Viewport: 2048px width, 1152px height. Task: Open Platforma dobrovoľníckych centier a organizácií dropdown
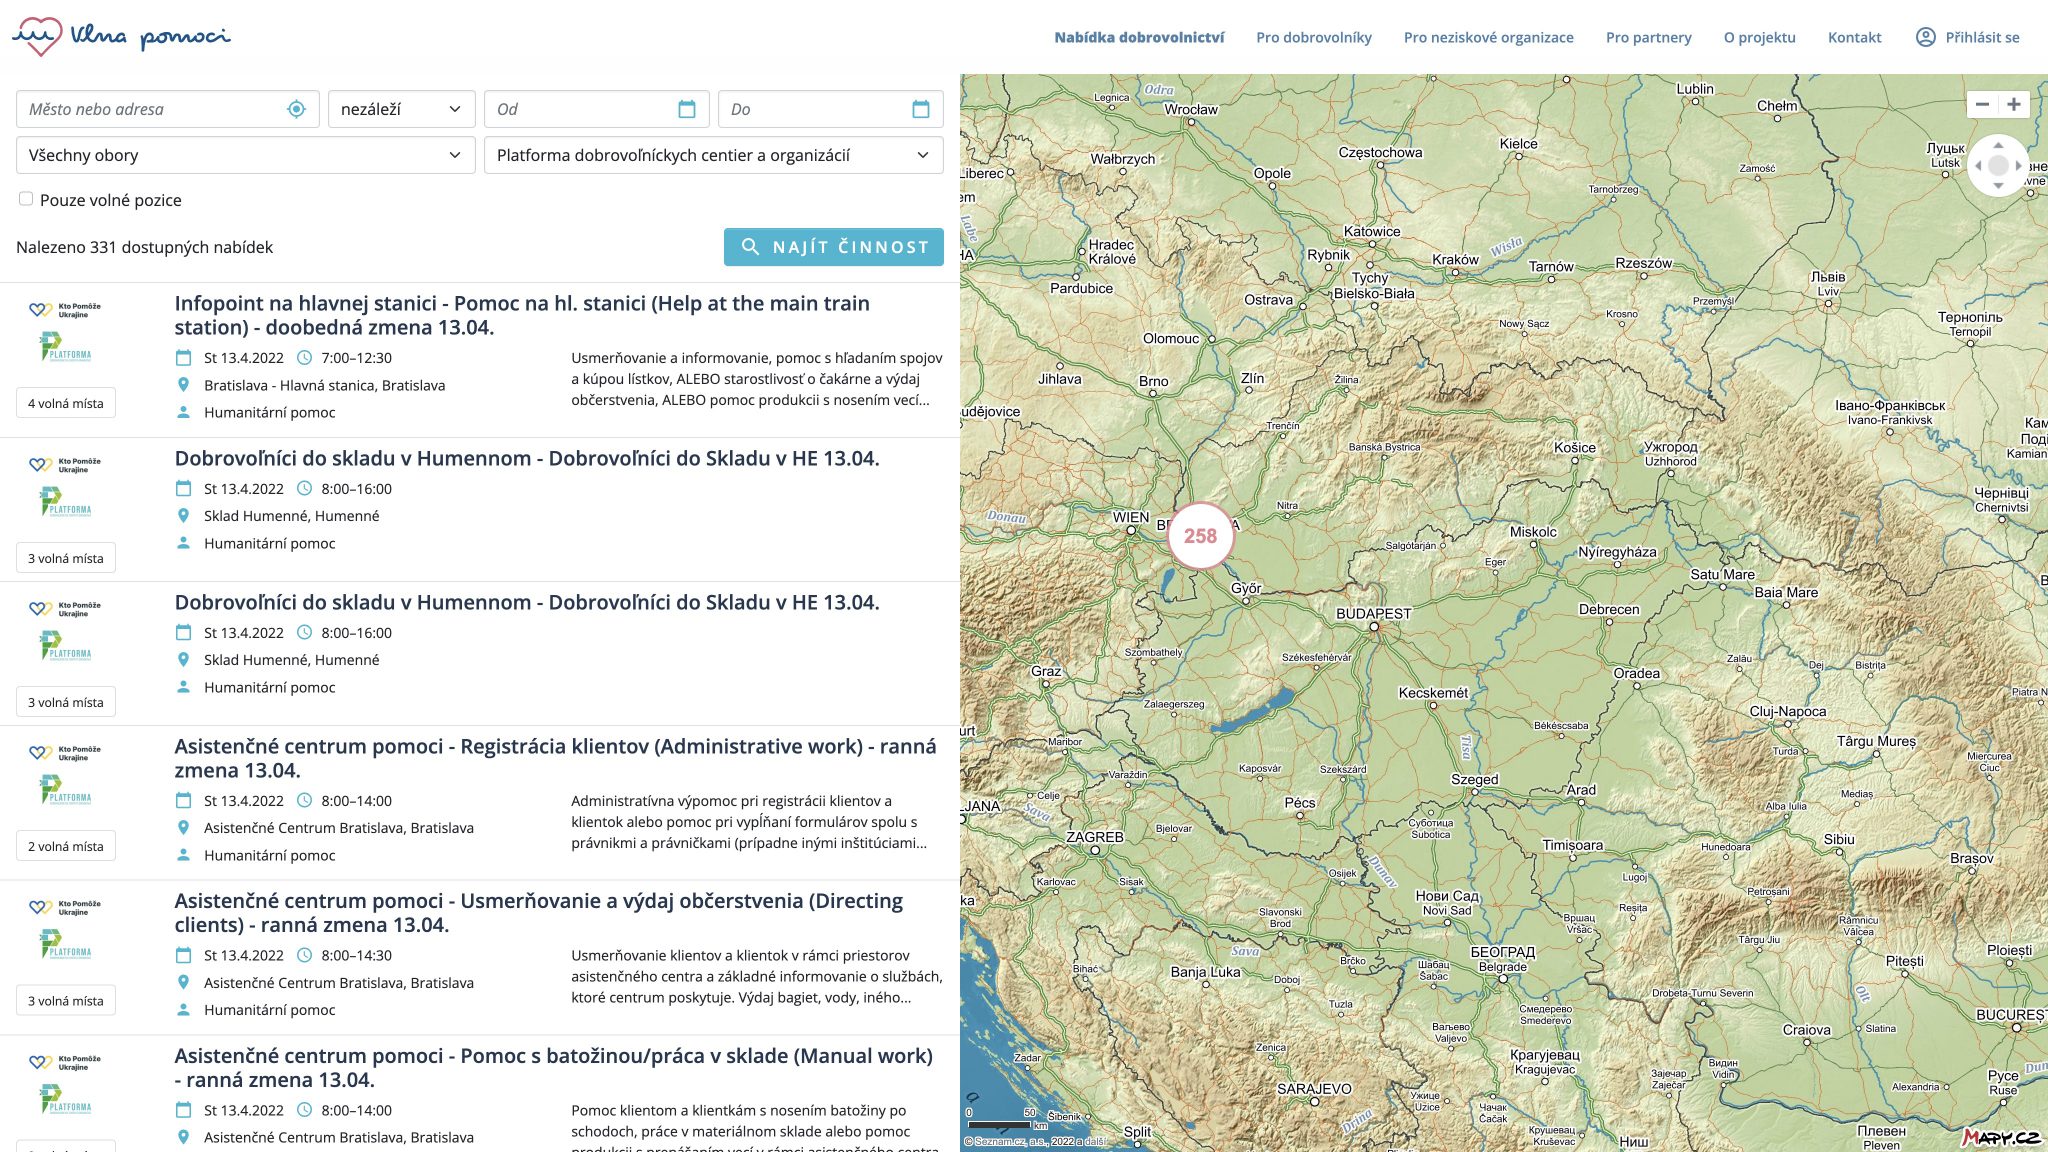(x=713, y=155)
